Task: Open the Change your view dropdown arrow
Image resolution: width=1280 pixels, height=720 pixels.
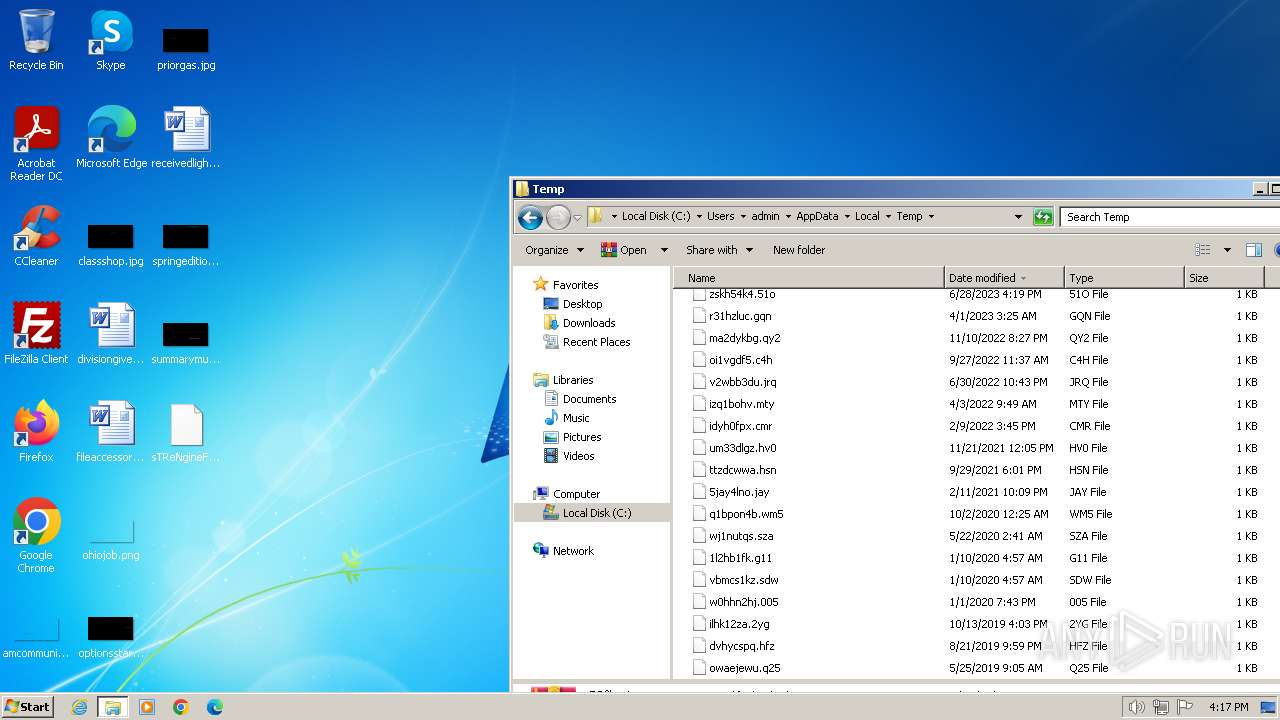Action: [1227, 250]
